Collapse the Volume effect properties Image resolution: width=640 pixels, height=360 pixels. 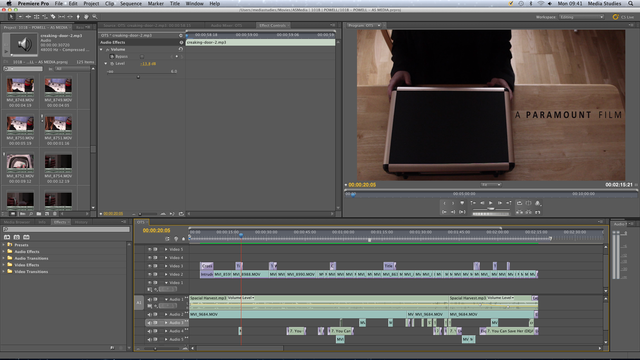click(101, 49)
